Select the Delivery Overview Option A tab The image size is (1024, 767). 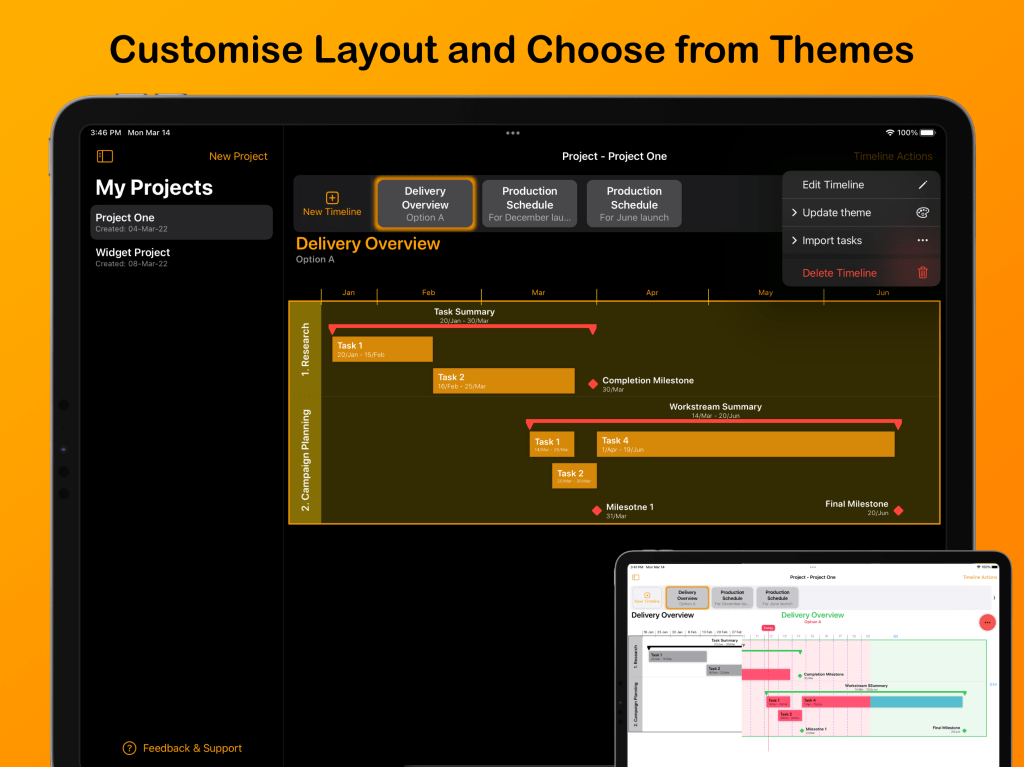425,204
